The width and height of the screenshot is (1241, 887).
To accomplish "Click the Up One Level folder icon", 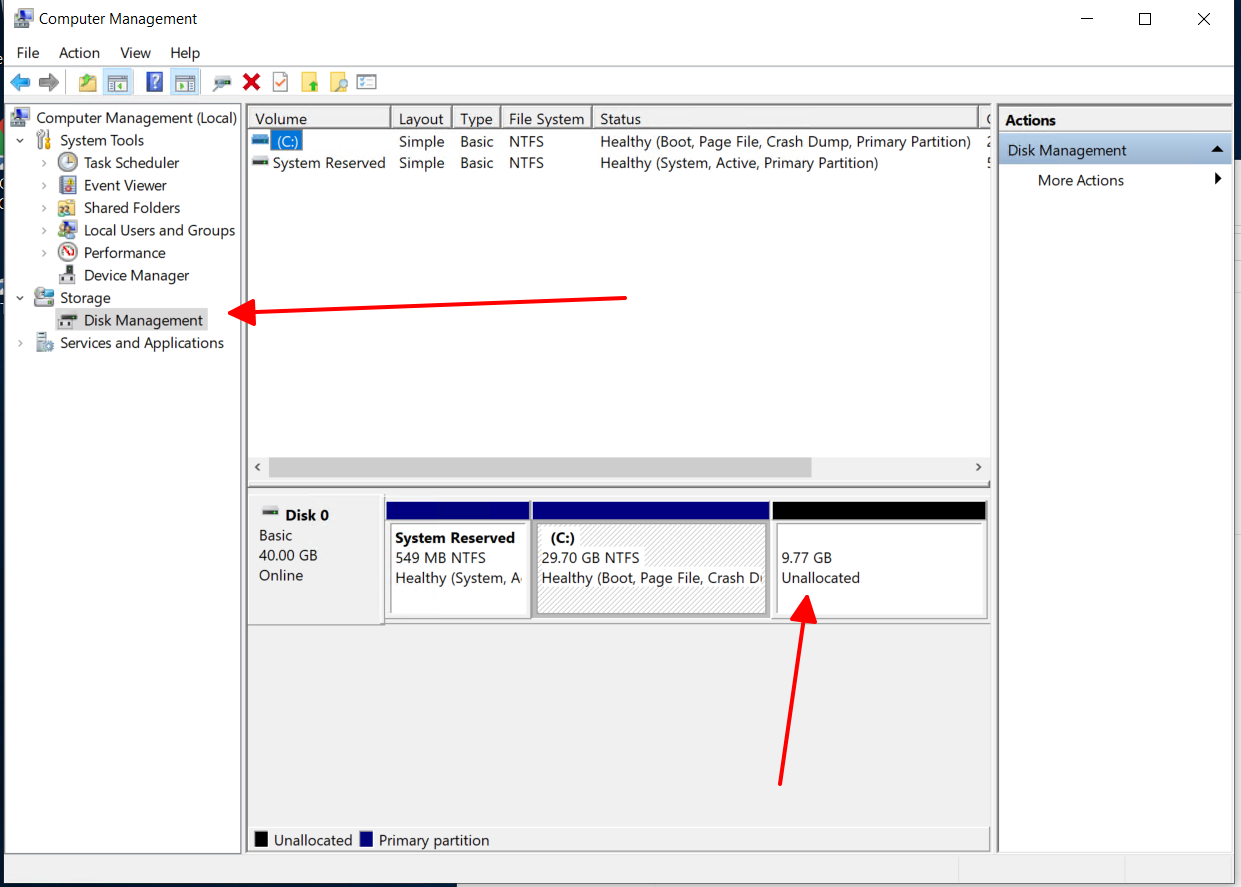I will click(x=88, y=82).
